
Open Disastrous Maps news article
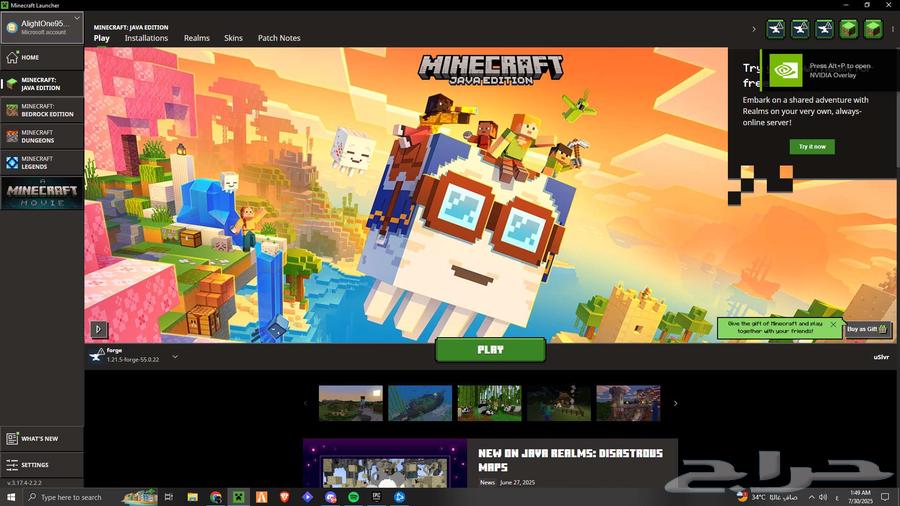(x=571, y=460)
